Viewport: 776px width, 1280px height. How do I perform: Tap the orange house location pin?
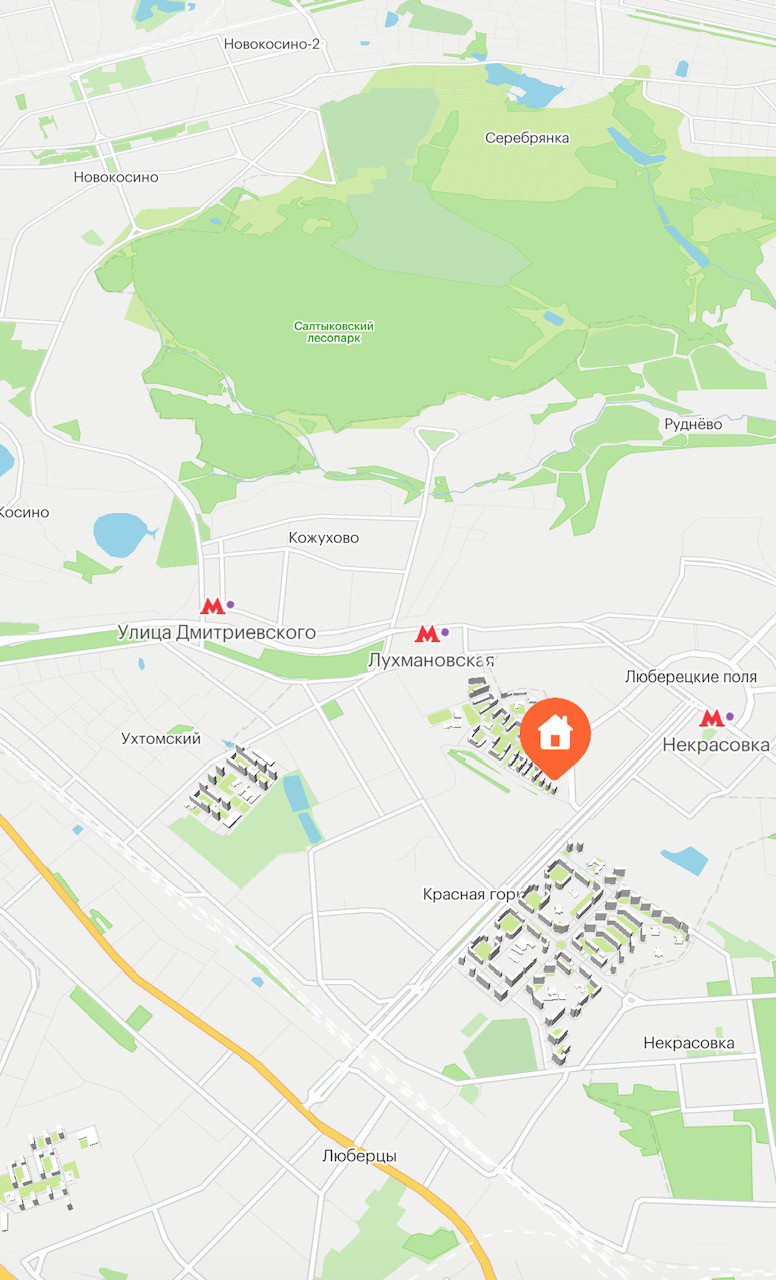[x=555, y=736]
